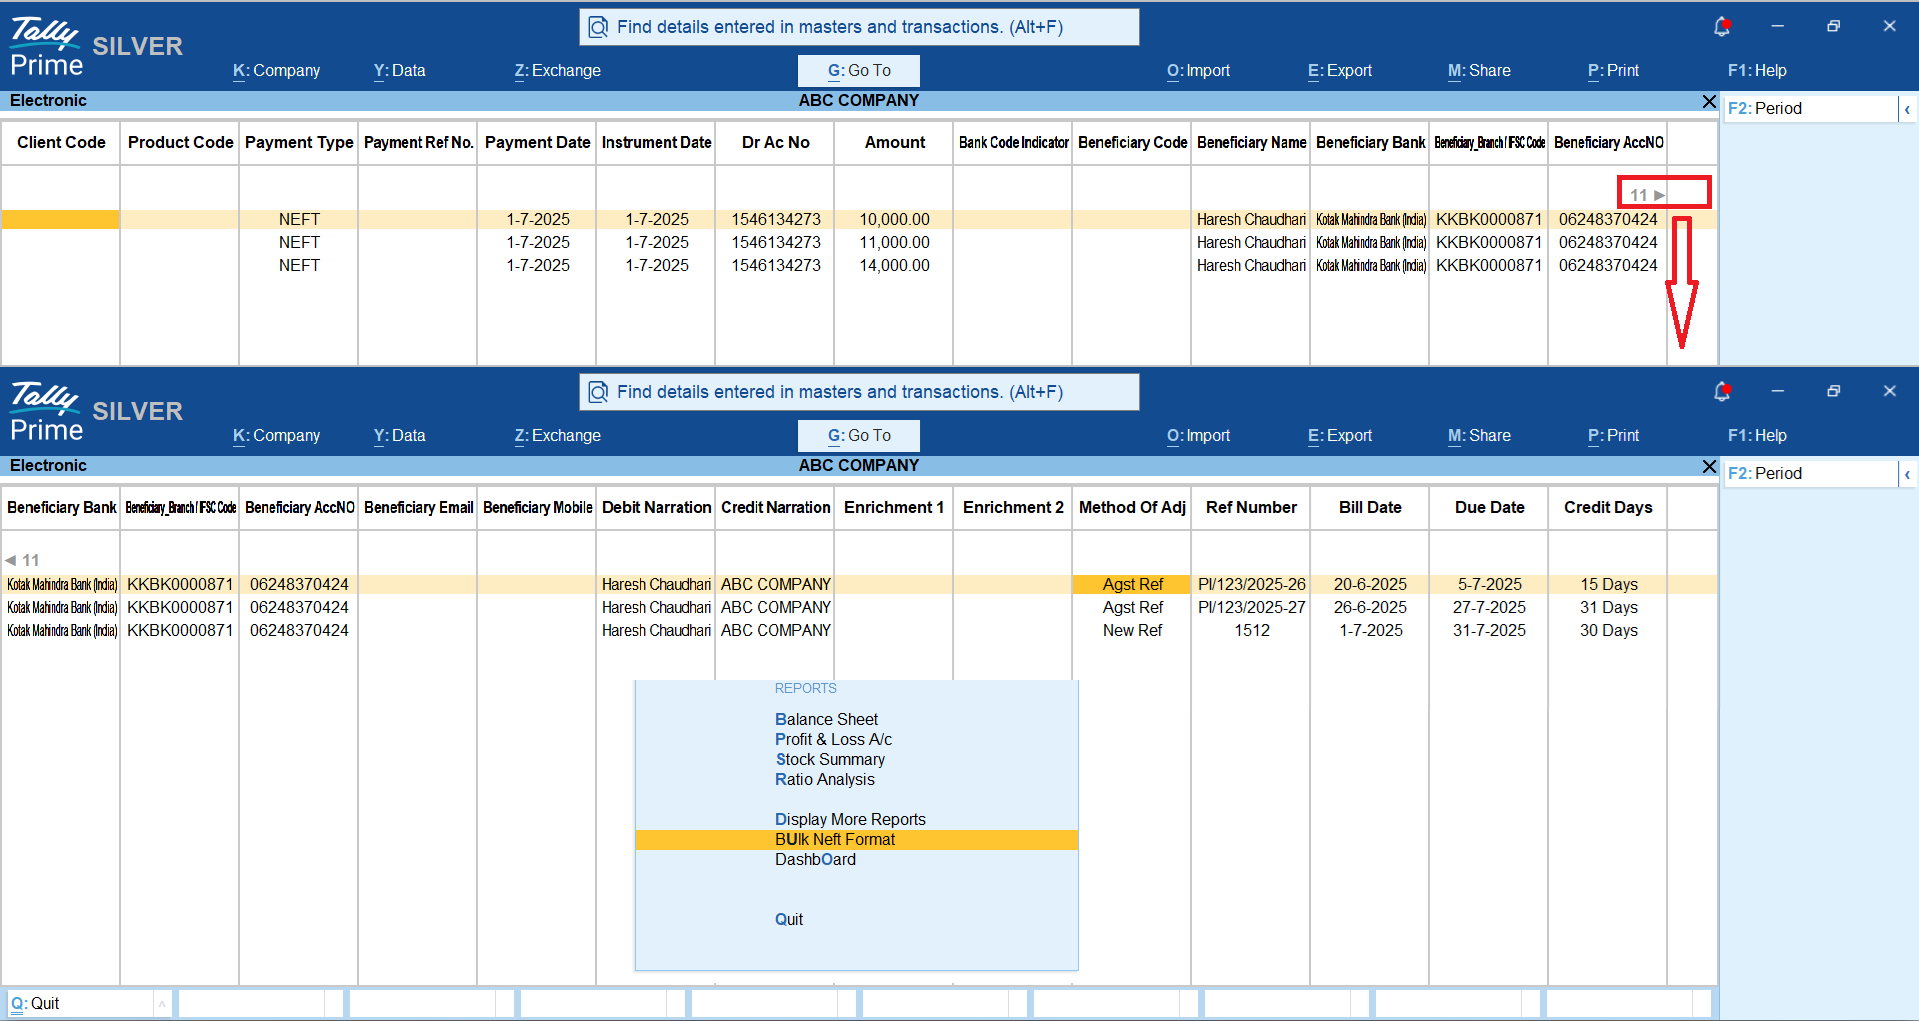The image size is (1919, 1021).
Task: Open Y: Data menu in top window
Action: point(399,71)
